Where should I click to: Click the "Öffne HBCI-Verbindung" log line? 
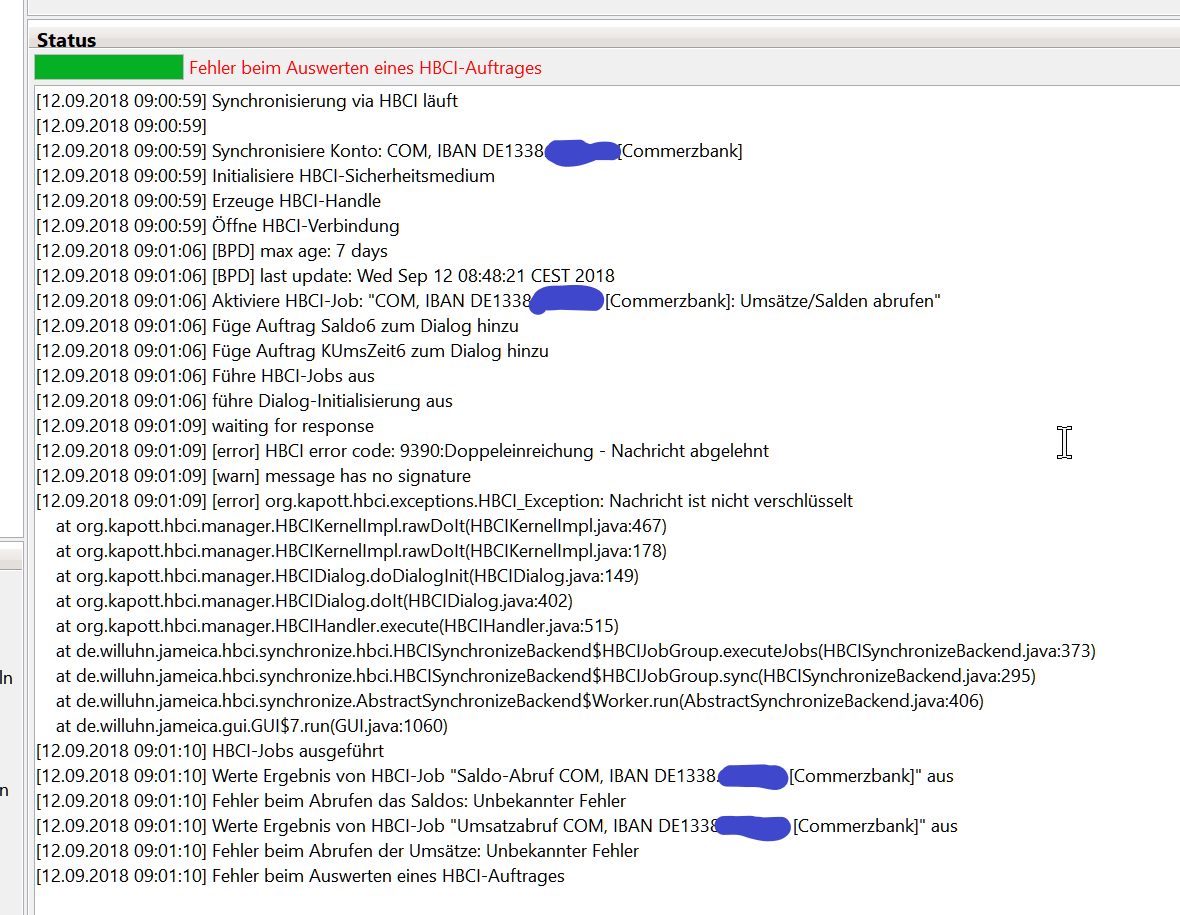[x=305, y=226]
